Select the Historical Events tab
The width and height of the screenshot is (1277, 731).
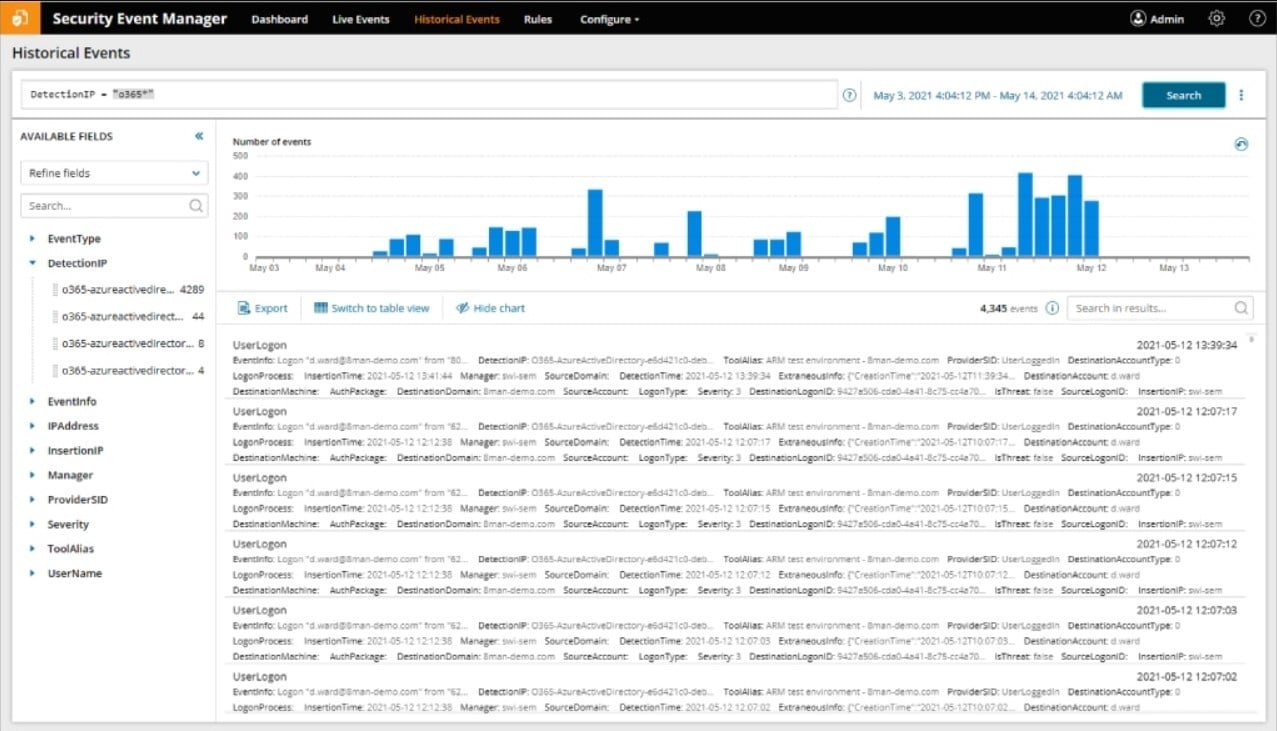click(x=456, y=19)
